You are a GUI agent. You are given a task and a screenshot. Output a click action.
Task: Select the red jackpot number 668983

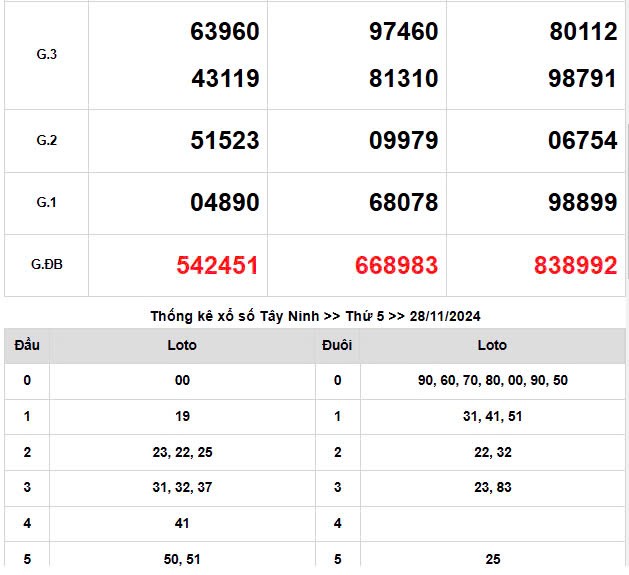(396, 265)
